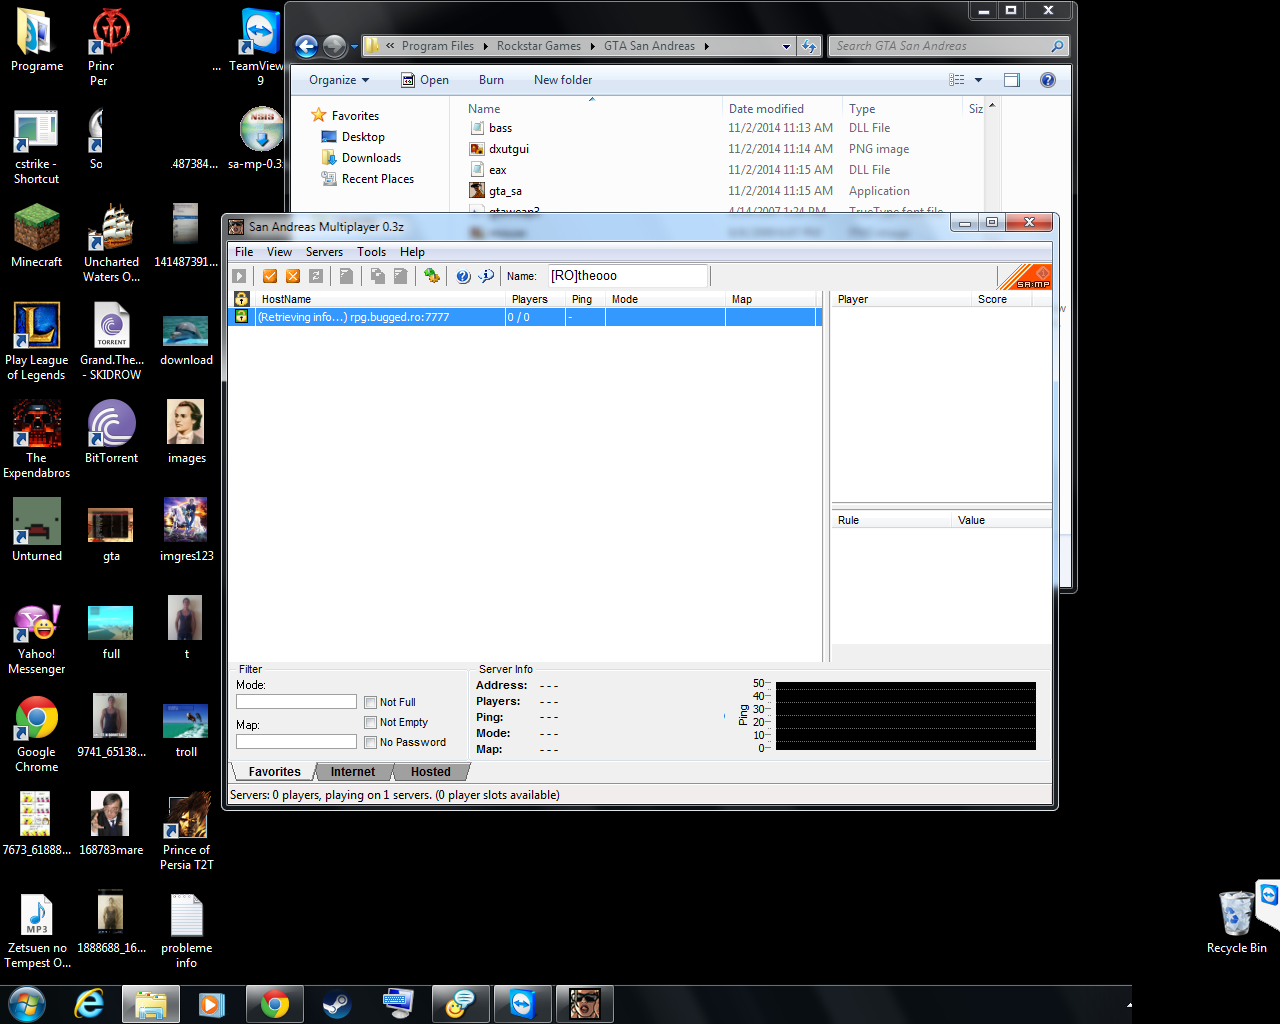The width and height of the screenshot is (1280, 1024).
Task: Tick the No Password checkbox
Action: pos(371,742)
